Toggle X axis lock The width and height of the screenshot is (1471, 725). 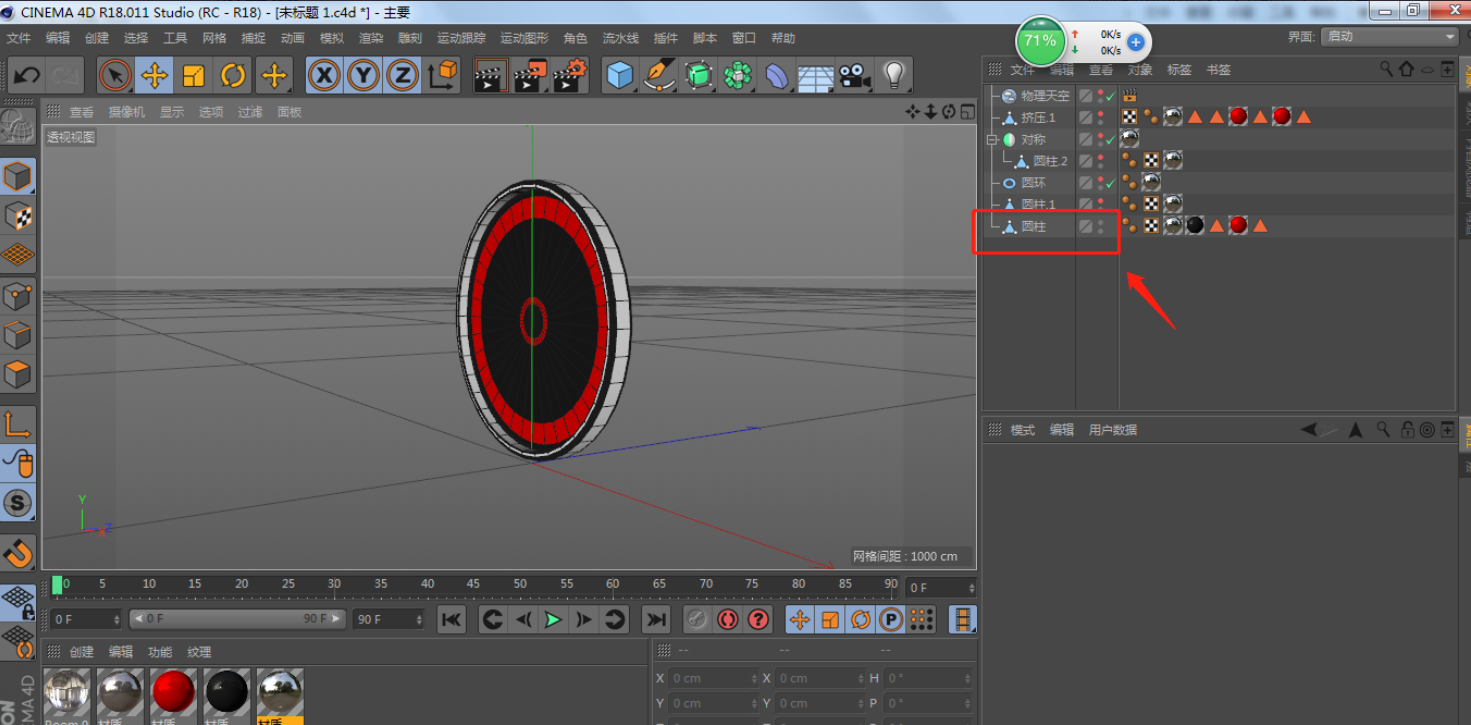[323, 75]
